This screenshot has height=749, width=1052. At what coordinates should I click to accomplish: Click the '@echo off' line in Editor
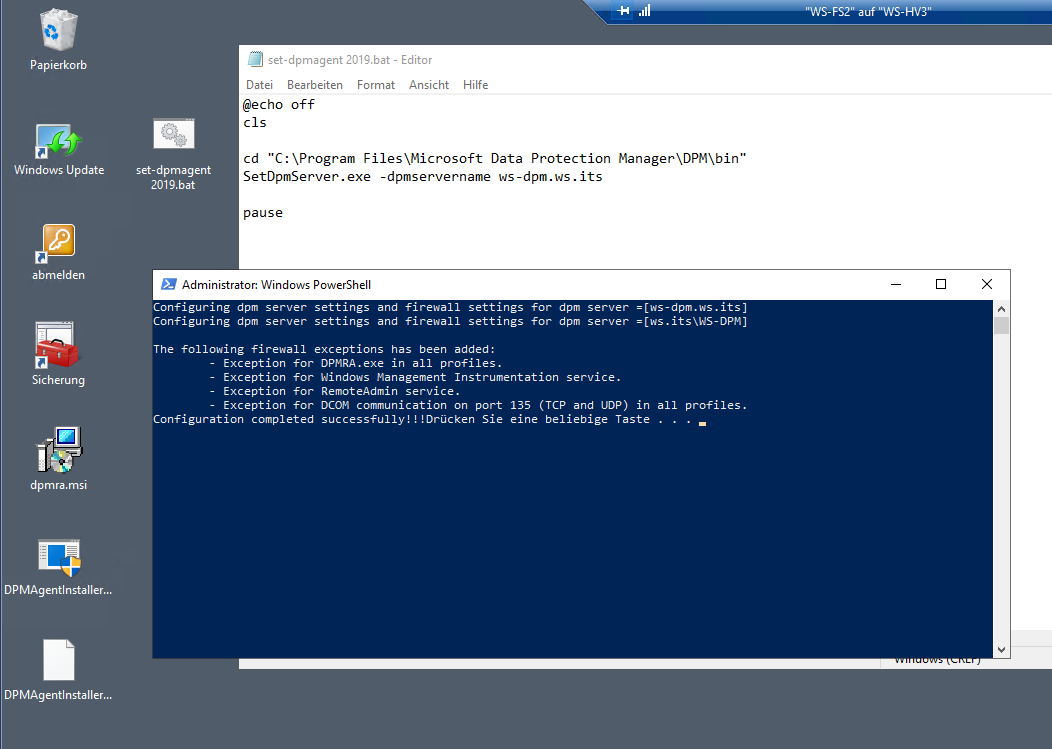[x=278, y=104]
